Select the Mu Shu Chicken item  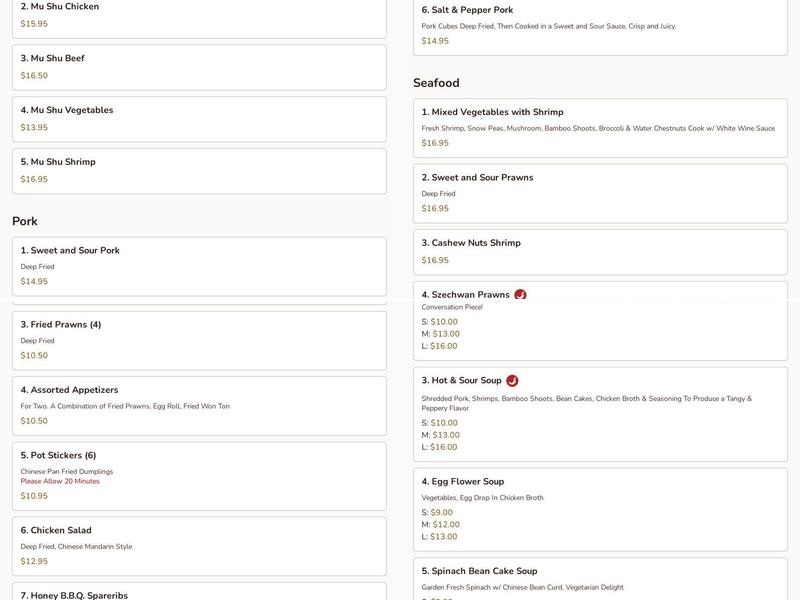pyautogui.click(x=199, y=15)
